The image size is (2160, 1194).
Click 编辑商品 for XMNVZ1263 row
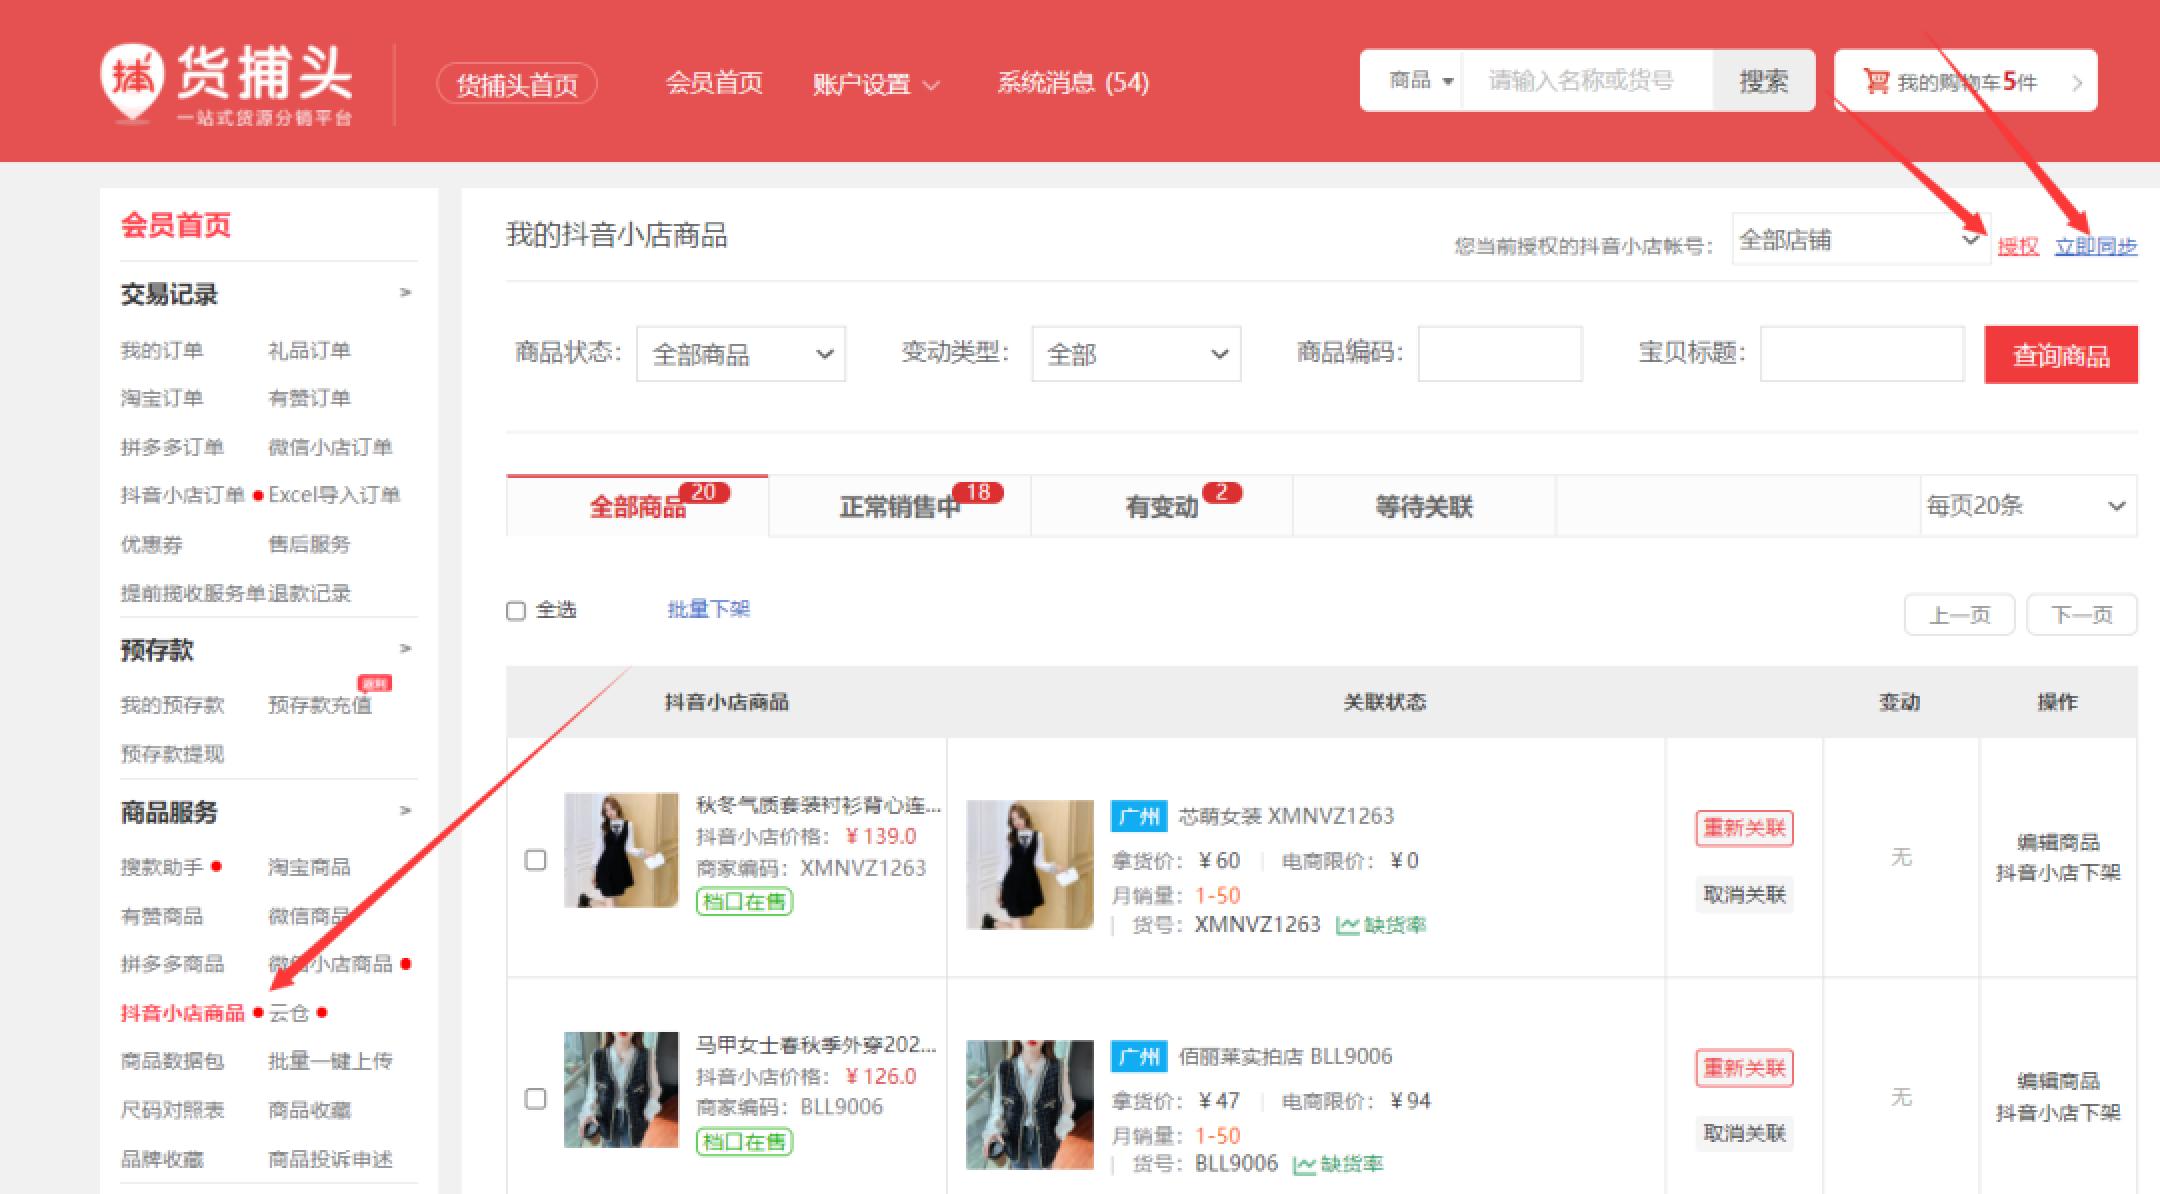[2058, 842]
